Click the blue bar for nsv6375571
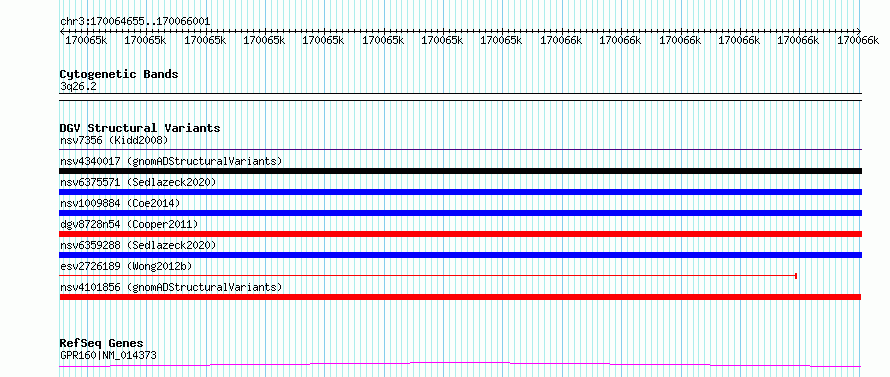Screen dimensions: 890x377 click(x=460, y=192)
